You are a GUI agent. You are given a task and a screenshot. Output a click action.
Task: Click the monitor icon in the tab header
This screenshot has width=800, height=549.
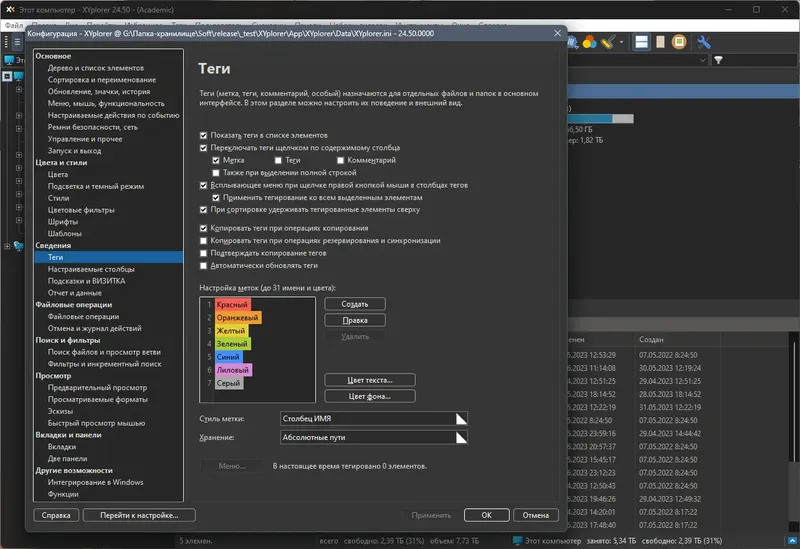coord(9,60)
